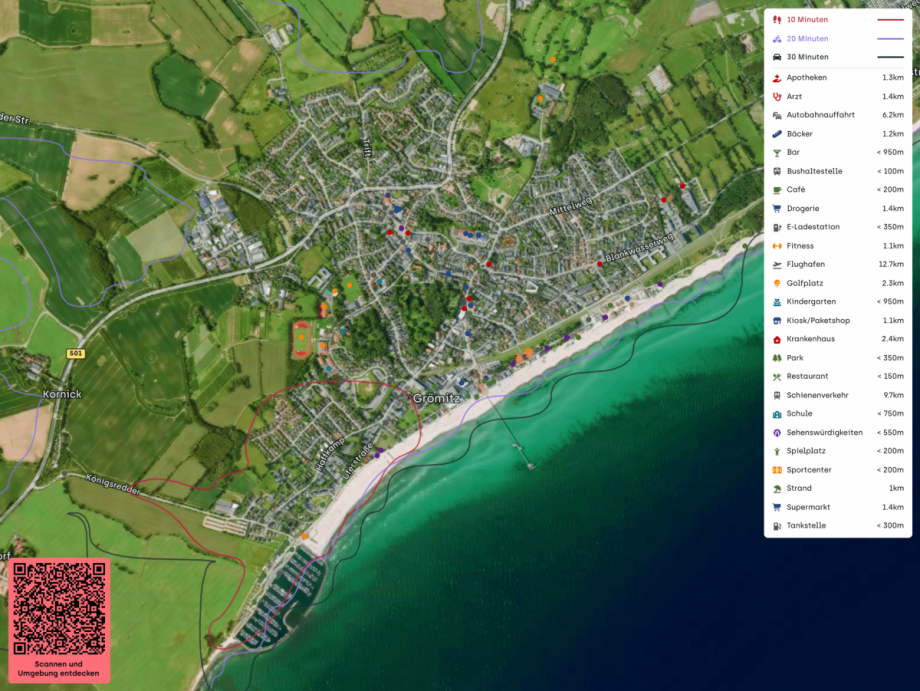Click the "Mittelweg" street label
The image size is (920, 691).
(571, 205)
